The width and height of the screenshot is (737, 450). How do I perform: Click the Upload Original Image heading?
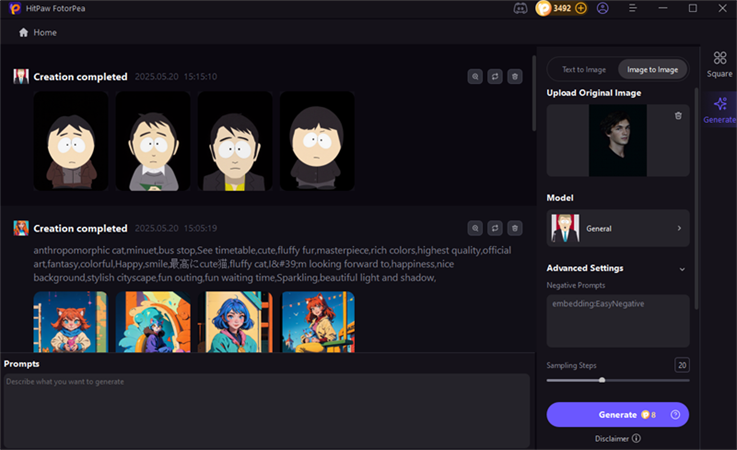[594, 93]
